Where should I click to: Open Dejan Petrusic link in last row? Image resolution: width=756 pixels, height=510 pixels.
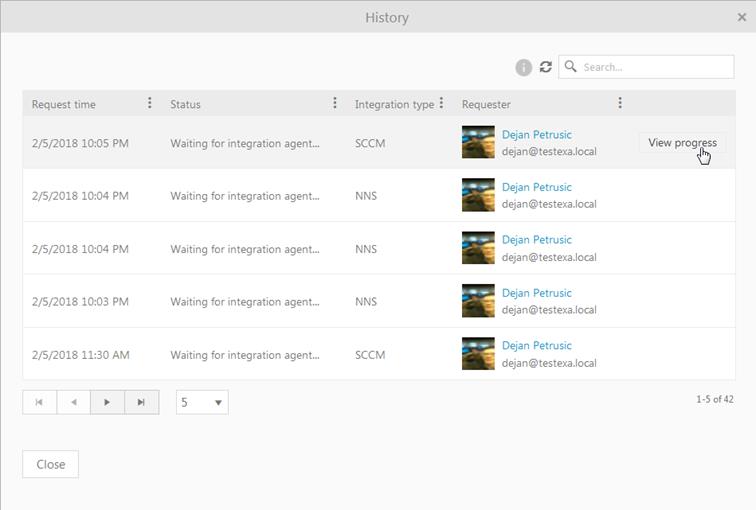coord(536,346)
